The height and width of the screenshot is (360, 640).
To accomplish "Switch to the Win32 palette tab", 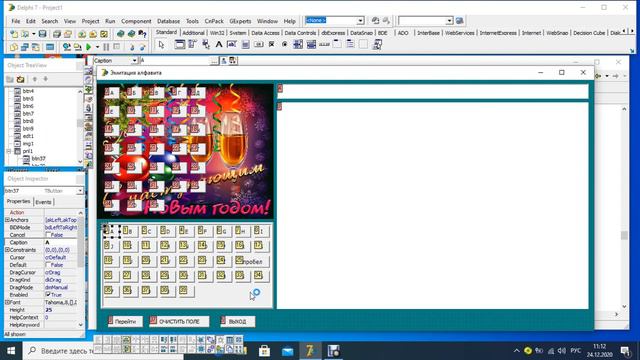I will click(x=217, y=33).
